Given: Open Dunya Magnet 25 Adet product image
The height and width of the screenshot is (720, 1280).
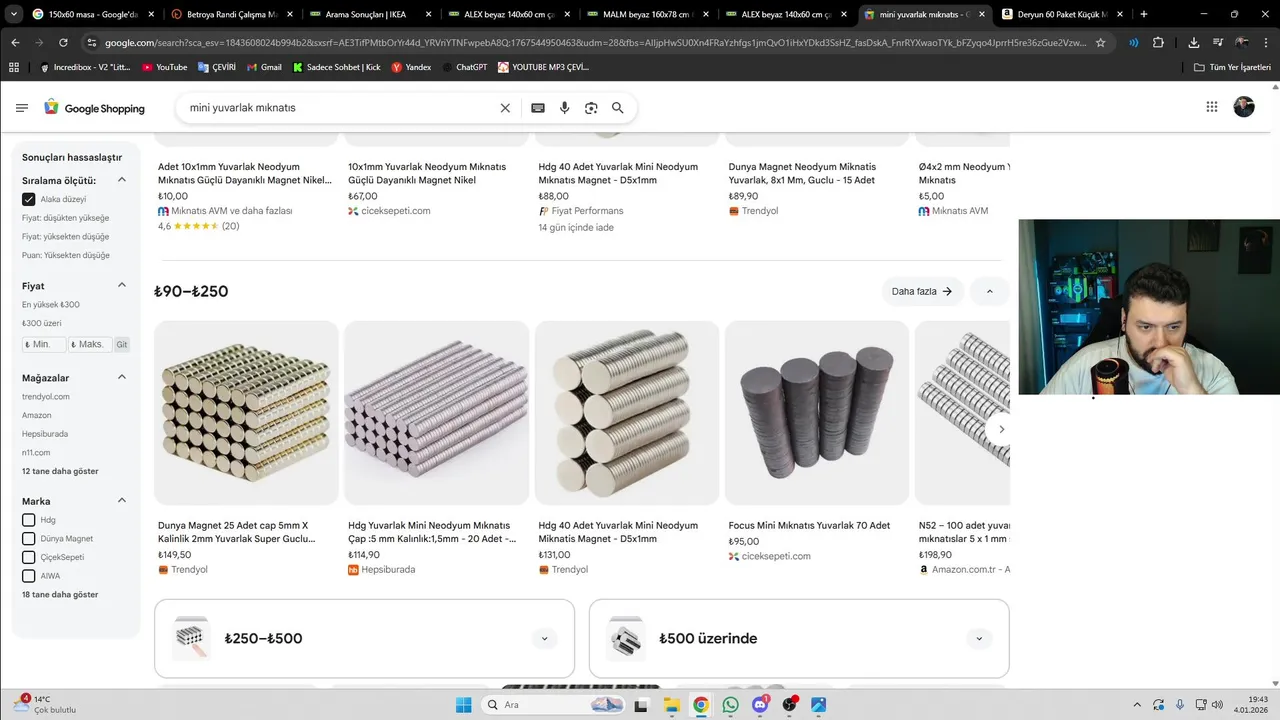Looking at the screenshot, I should (x=246, y=412).
